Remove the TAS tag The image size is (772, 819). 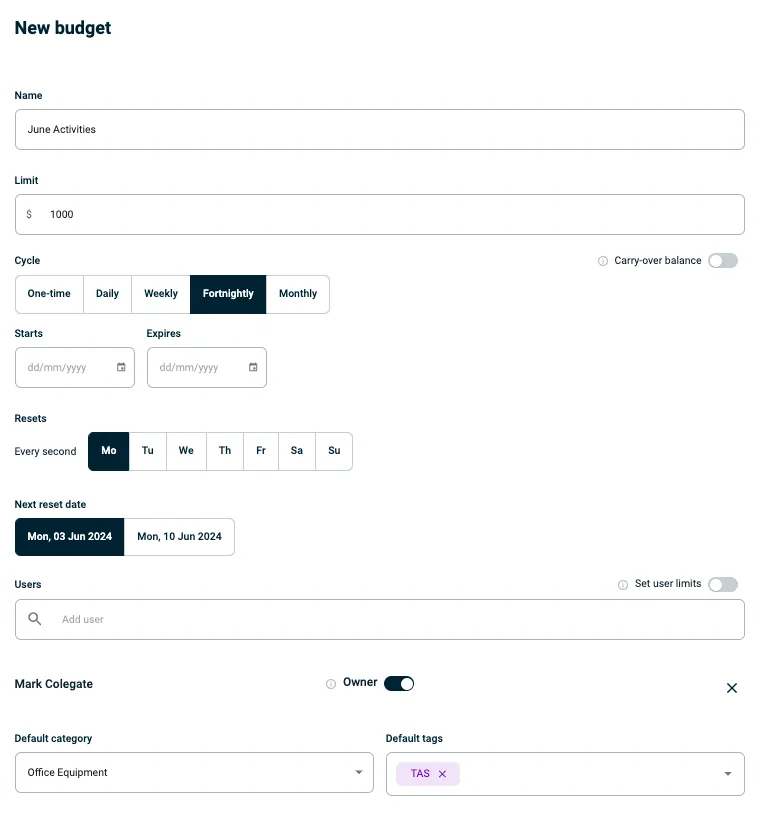(442, 774)
